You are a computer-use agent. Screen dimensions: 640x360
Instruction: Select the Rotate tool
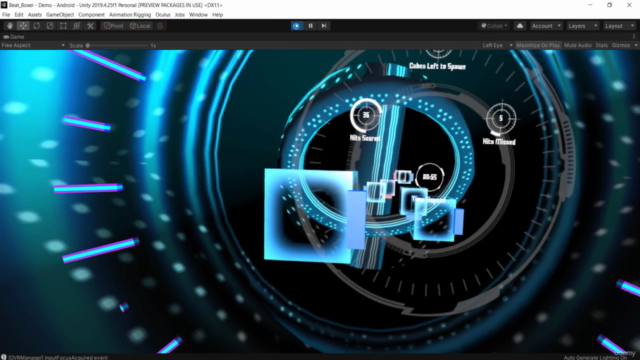point(37,26)
